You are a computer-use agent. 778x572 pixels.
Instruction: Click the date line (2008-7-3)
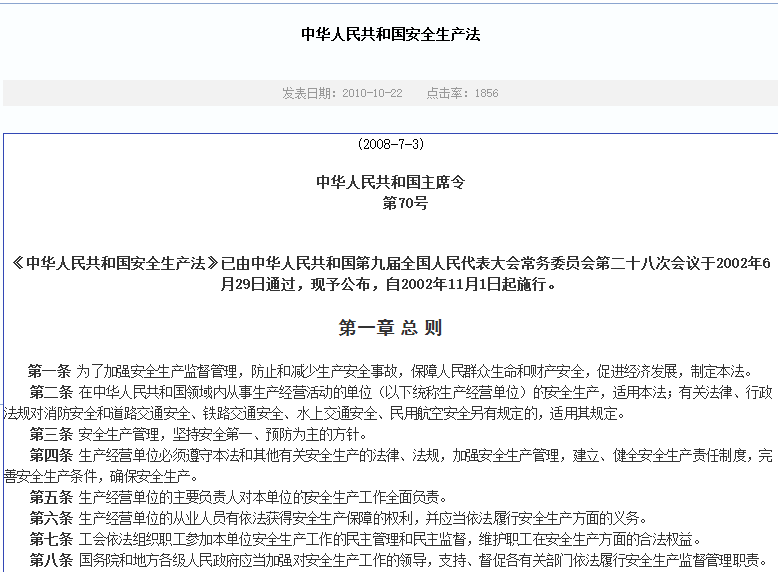tap(390, 144)
